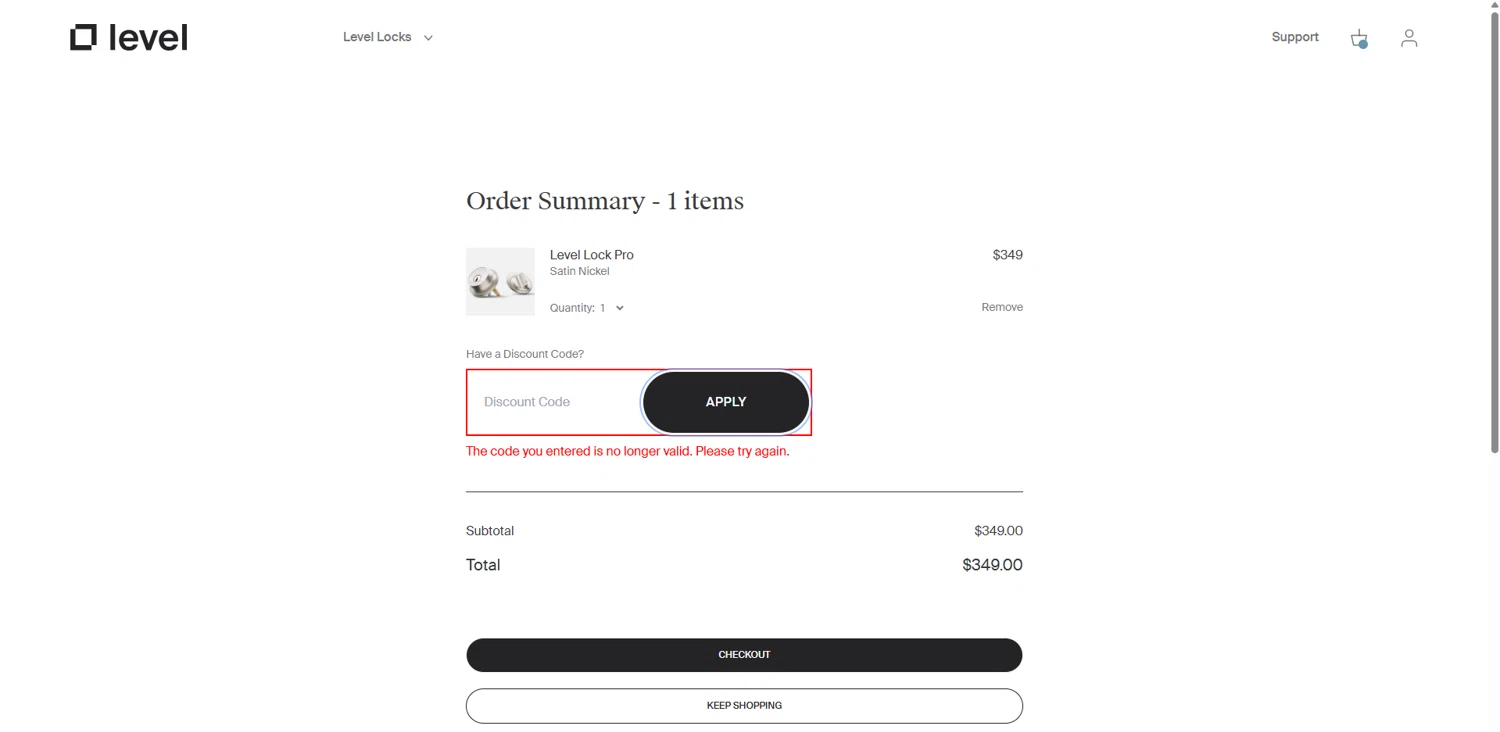This screenshot has width=1500, height=732.
Task: Click the Level Lock Pro product thumbnail
Action: 500,282
